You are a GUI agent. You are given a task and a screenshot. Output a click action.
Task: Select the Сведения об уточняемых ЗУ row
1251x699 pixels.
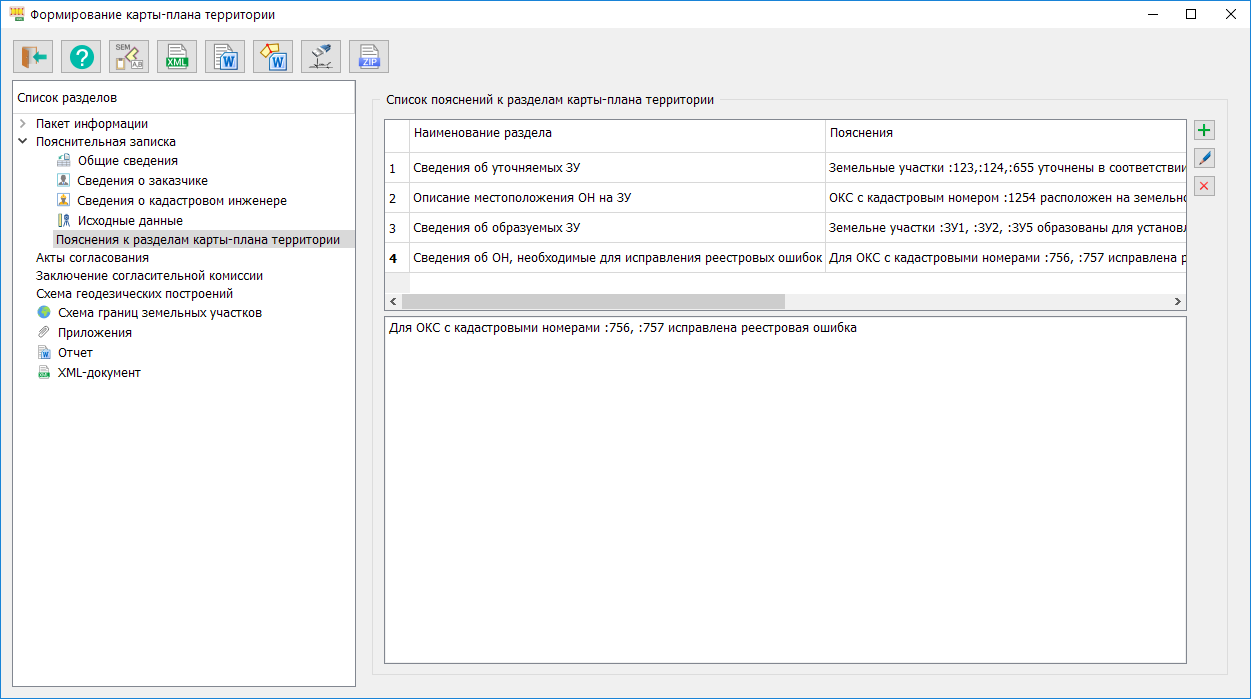point(496,168)
